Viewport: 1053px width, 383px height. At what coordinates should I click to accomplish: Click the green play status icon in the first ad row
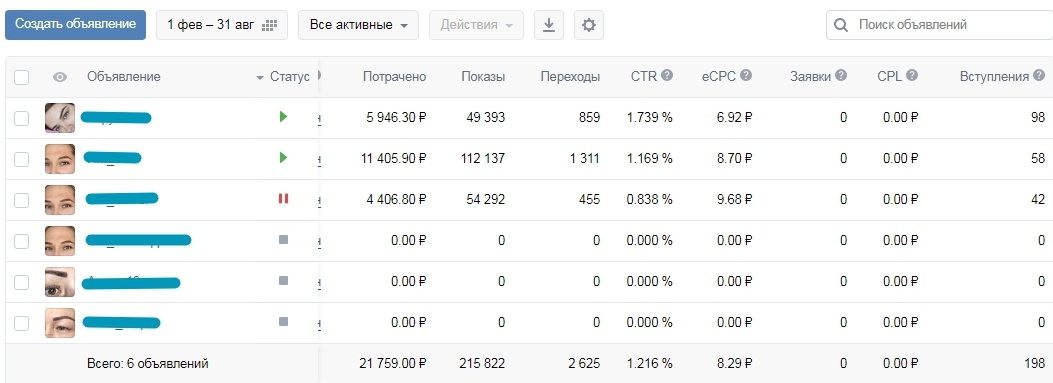(x=283, y=117)
